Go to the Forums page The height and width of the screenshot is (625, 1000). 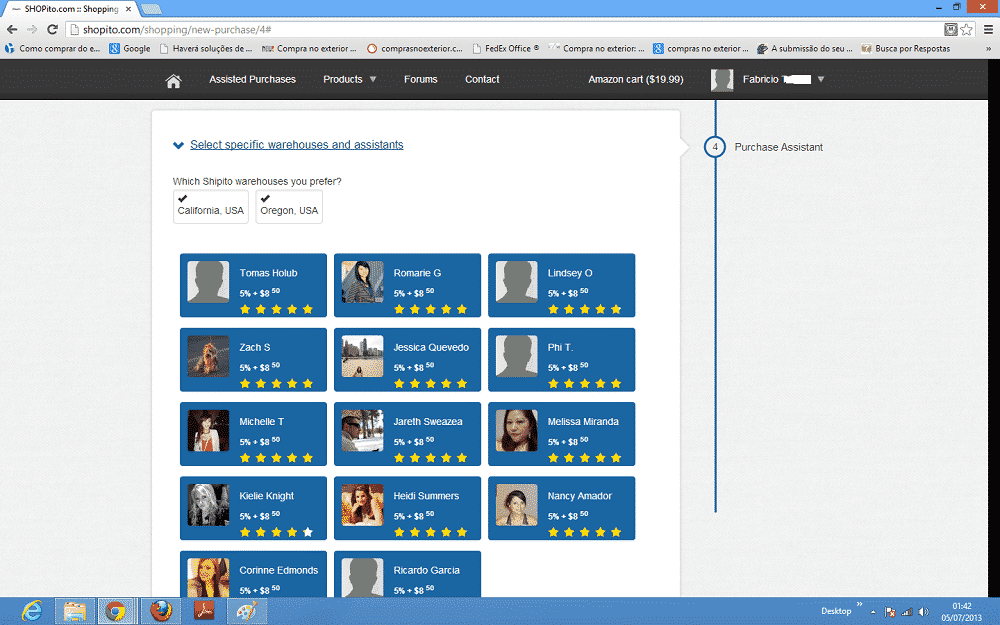coord(421,79)
